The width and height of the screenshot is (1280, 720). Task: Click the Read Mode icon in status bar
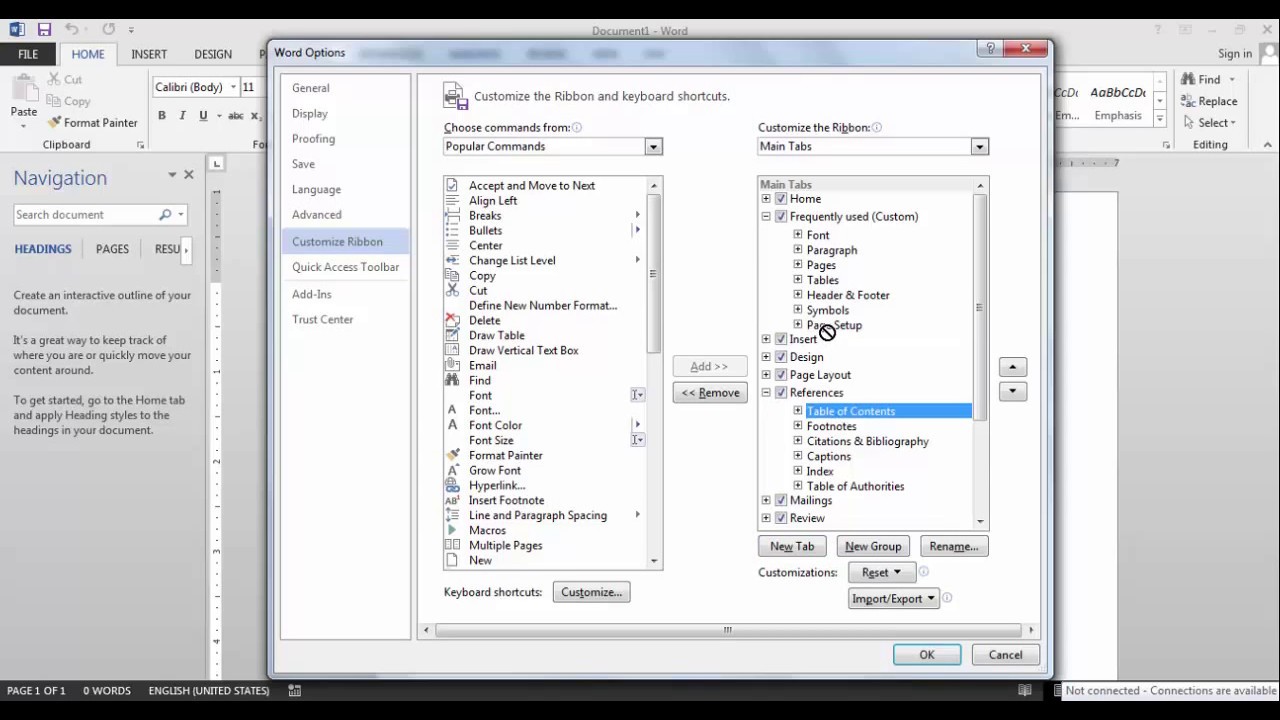click(x=1025, y=690)
